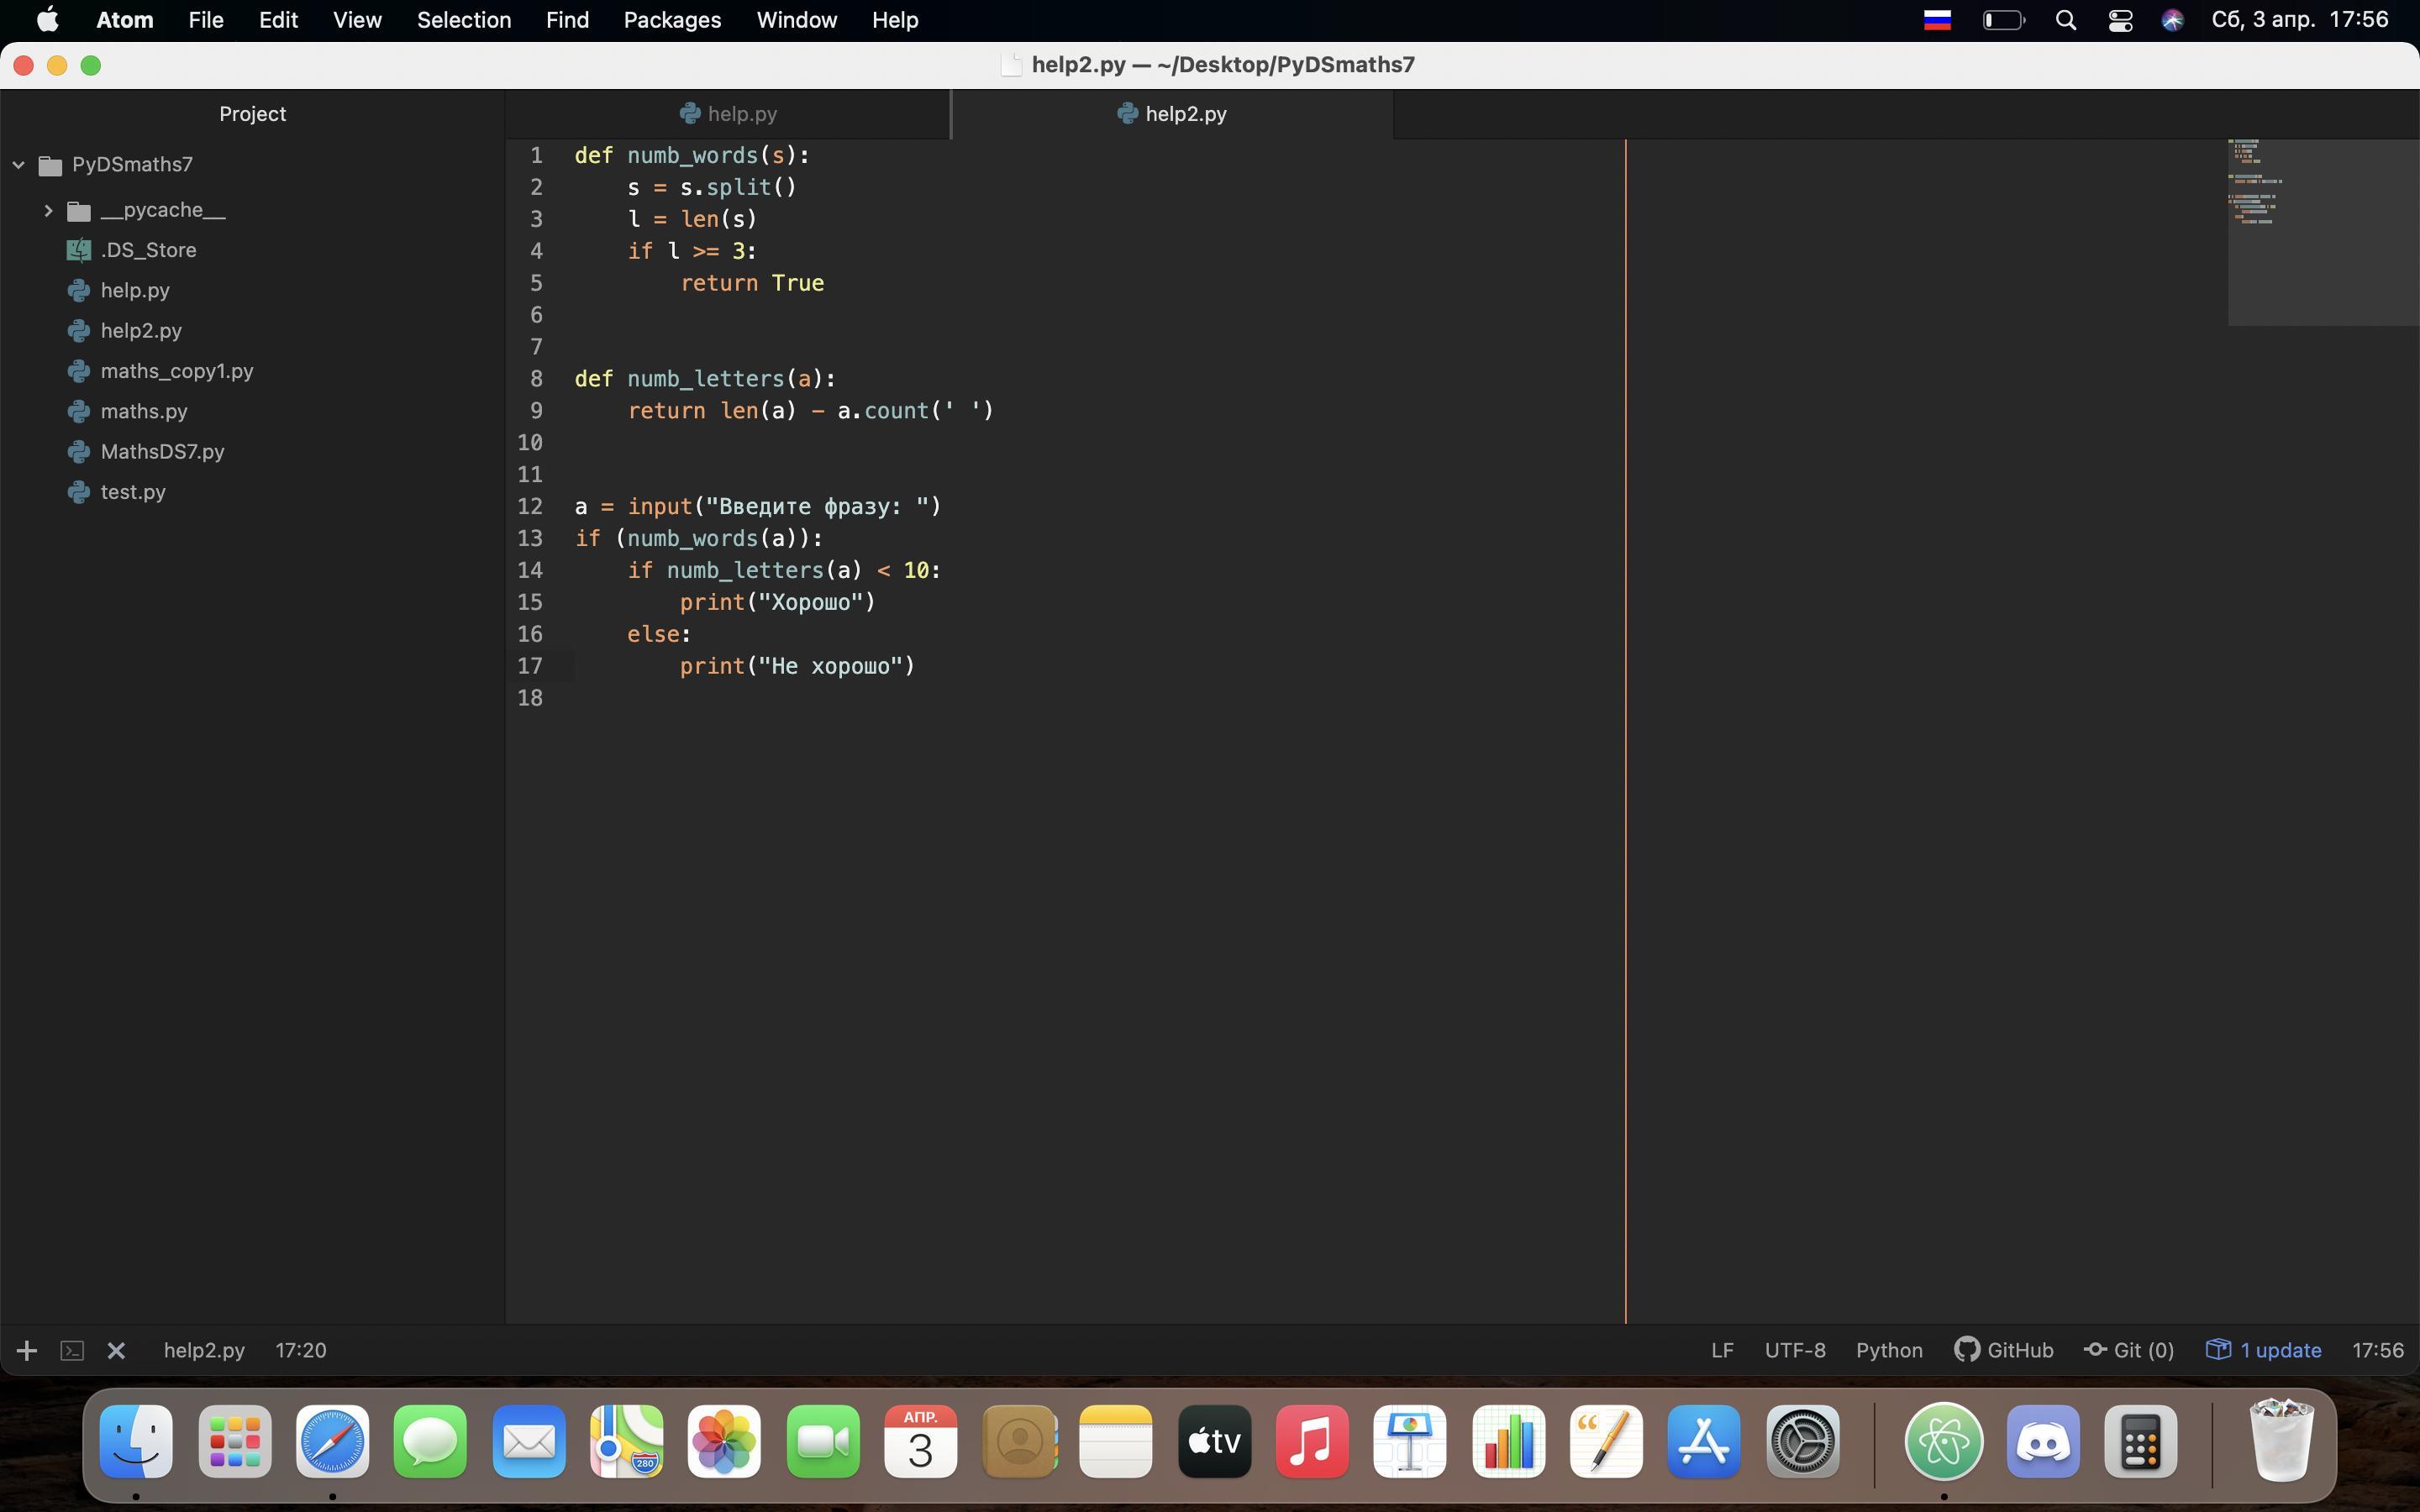Change LF line ending setting
The height and width of the screenshot is (1512, 2420).
1721,1351
